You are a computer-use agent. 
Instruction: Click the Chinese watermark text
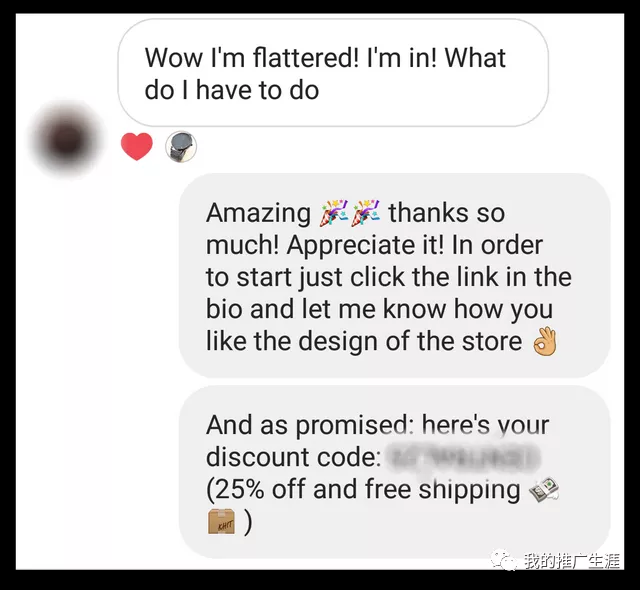tap(572, 561)
